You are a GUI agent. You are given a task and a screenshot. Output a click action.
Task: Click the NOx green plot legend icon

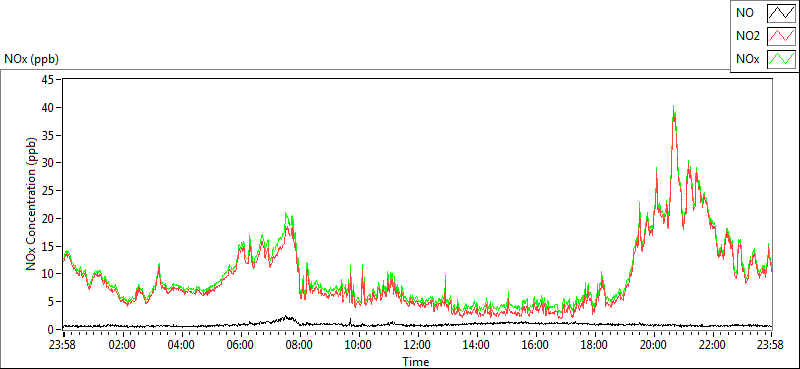click(782, 59)
